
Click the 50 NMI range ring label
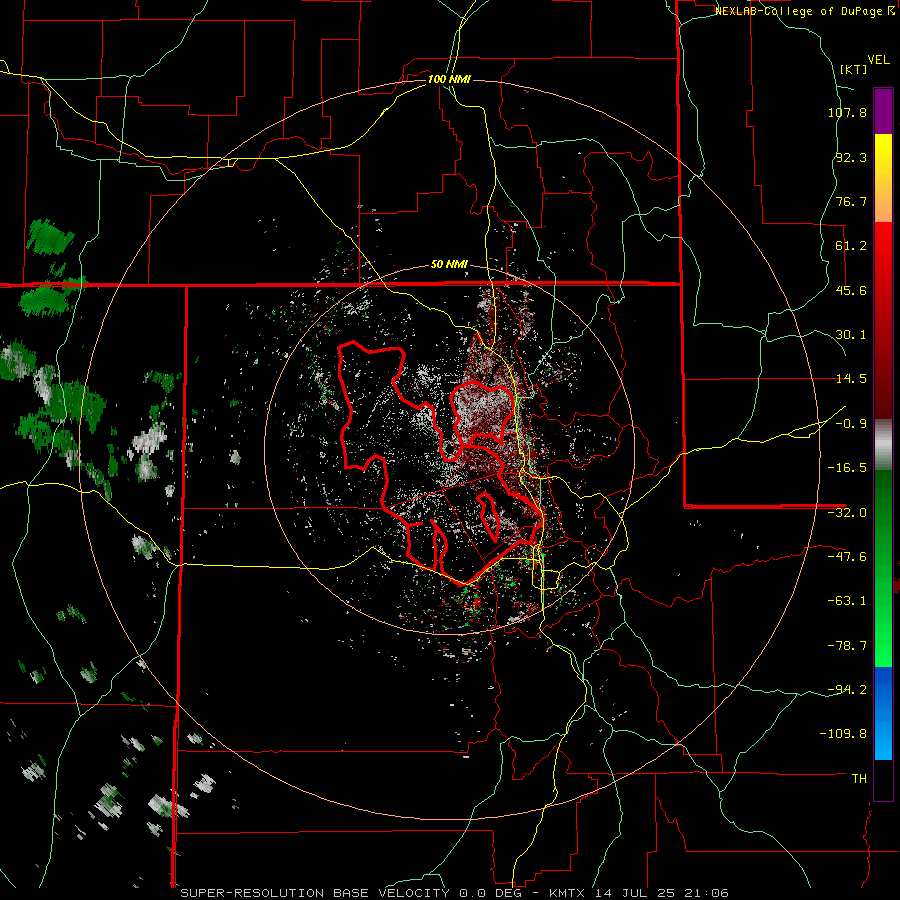[x=449, y=265]
